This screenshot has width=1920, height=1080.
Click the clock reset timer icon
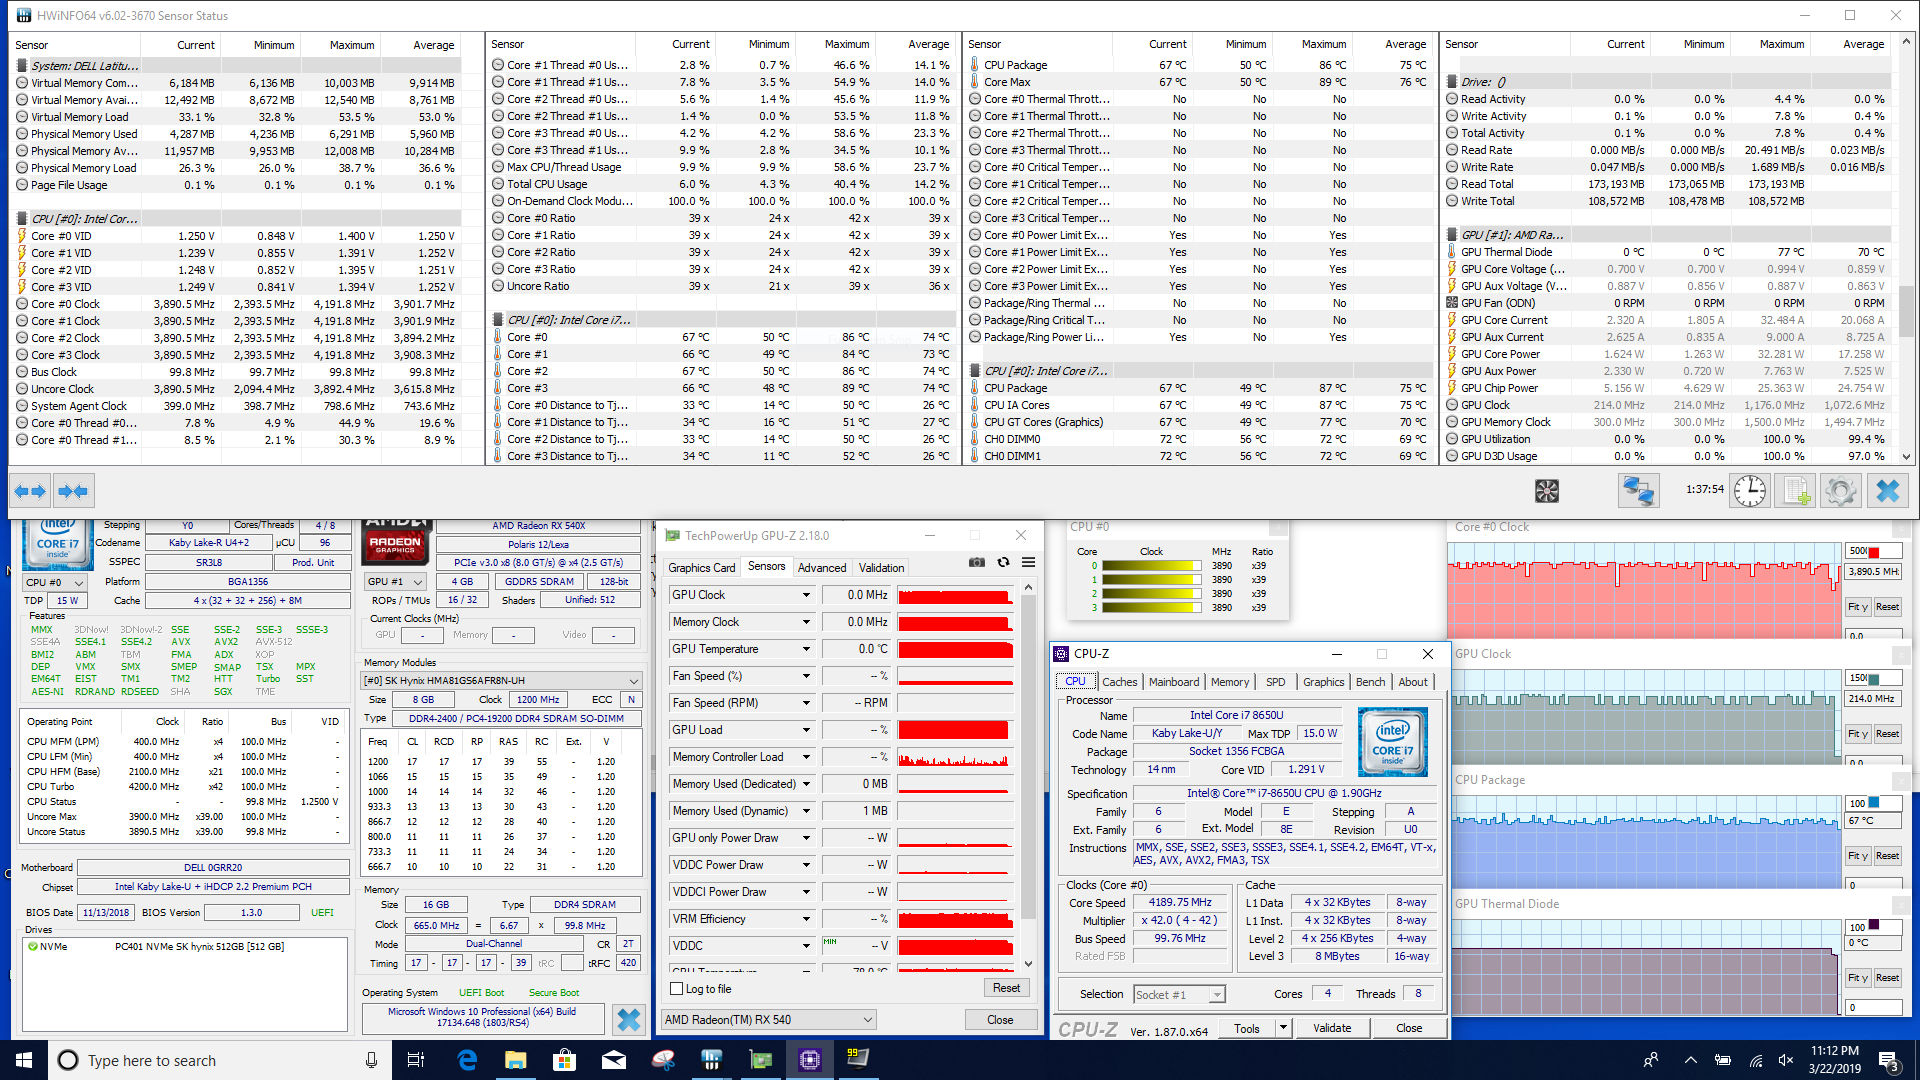(x=1749, y=491)
